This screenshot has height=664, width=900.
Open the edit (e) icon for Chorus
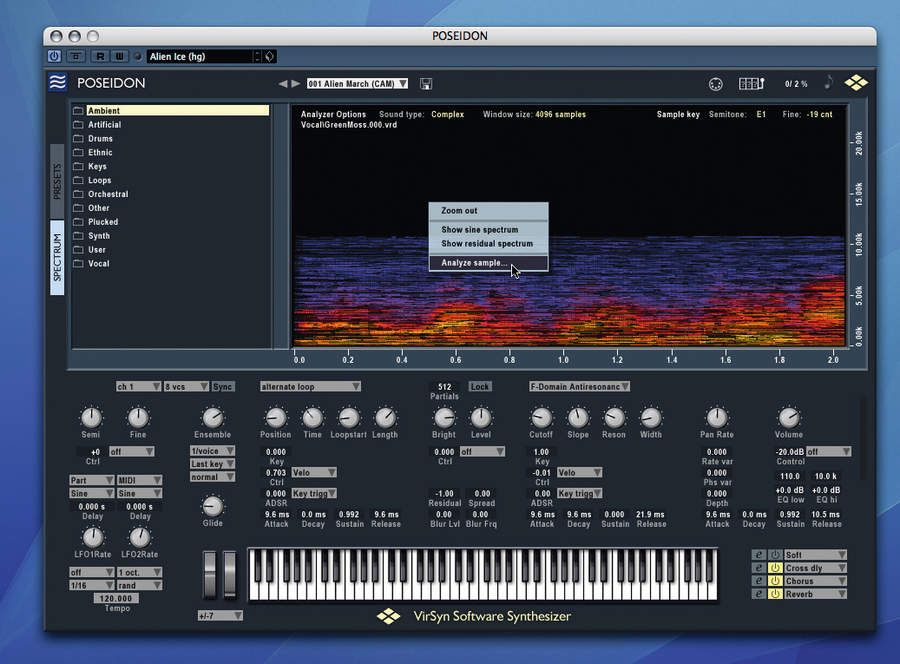point(759,581)
